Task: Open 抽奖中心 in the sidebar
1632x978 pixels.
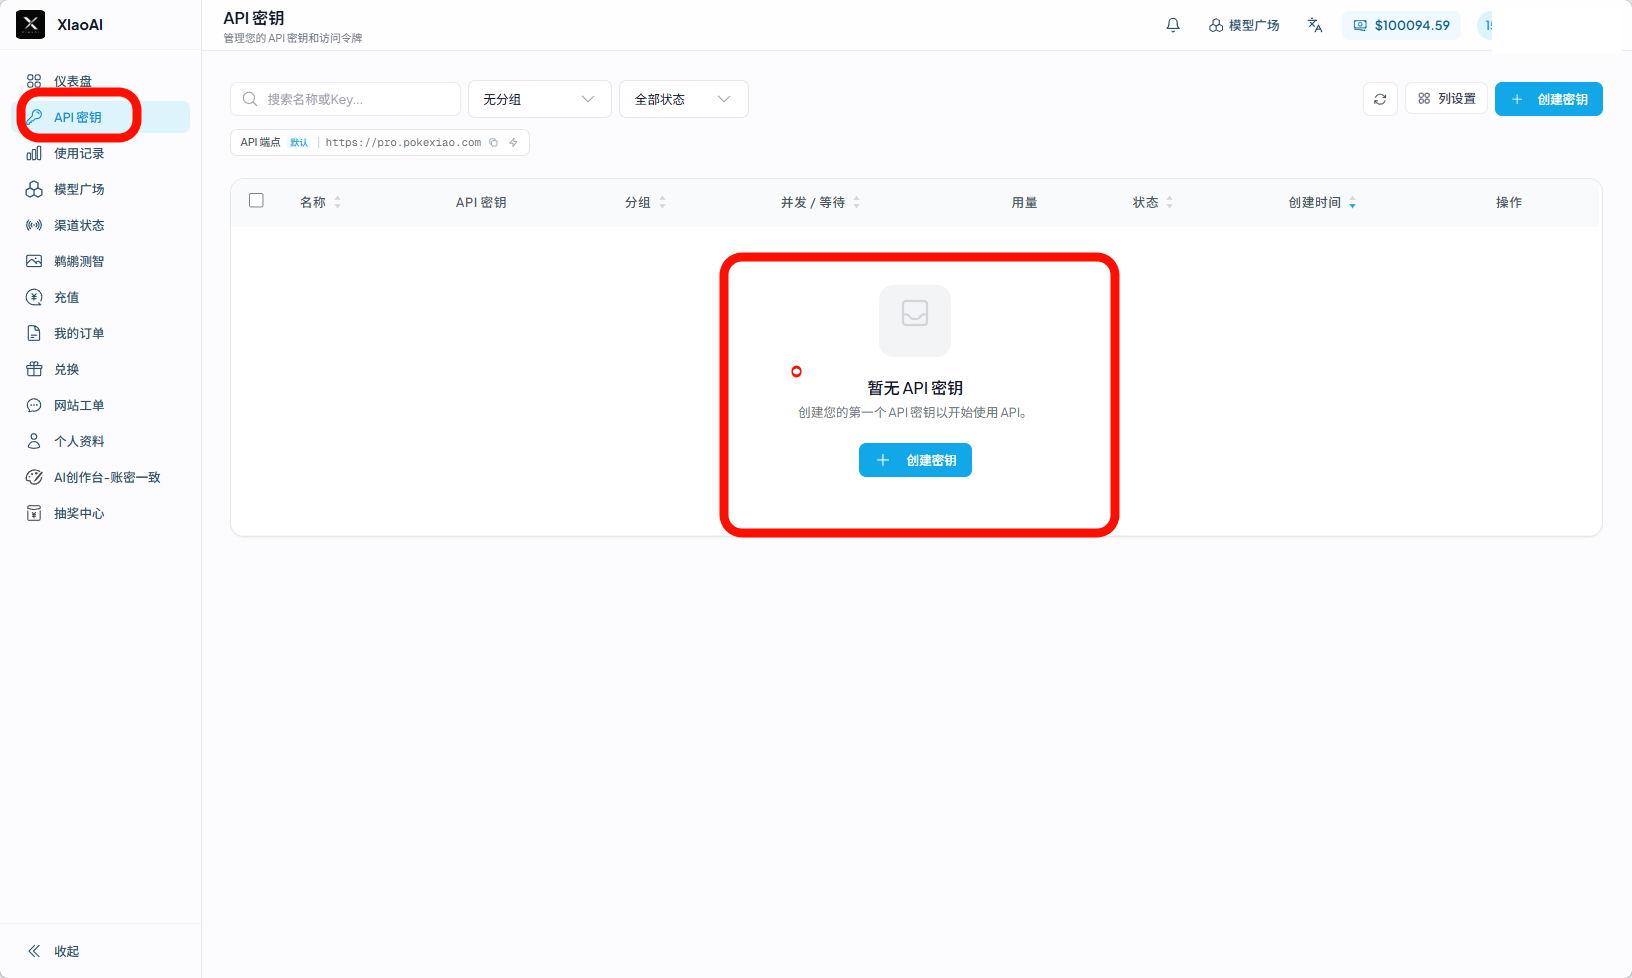Action: pos(100,513)
